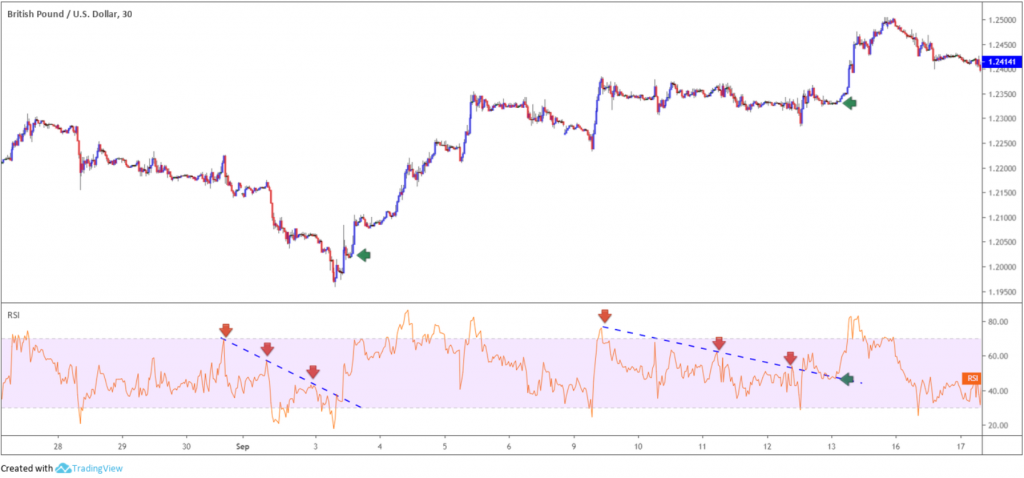Click the blue 1.24141 current price label

(1000, 62)
